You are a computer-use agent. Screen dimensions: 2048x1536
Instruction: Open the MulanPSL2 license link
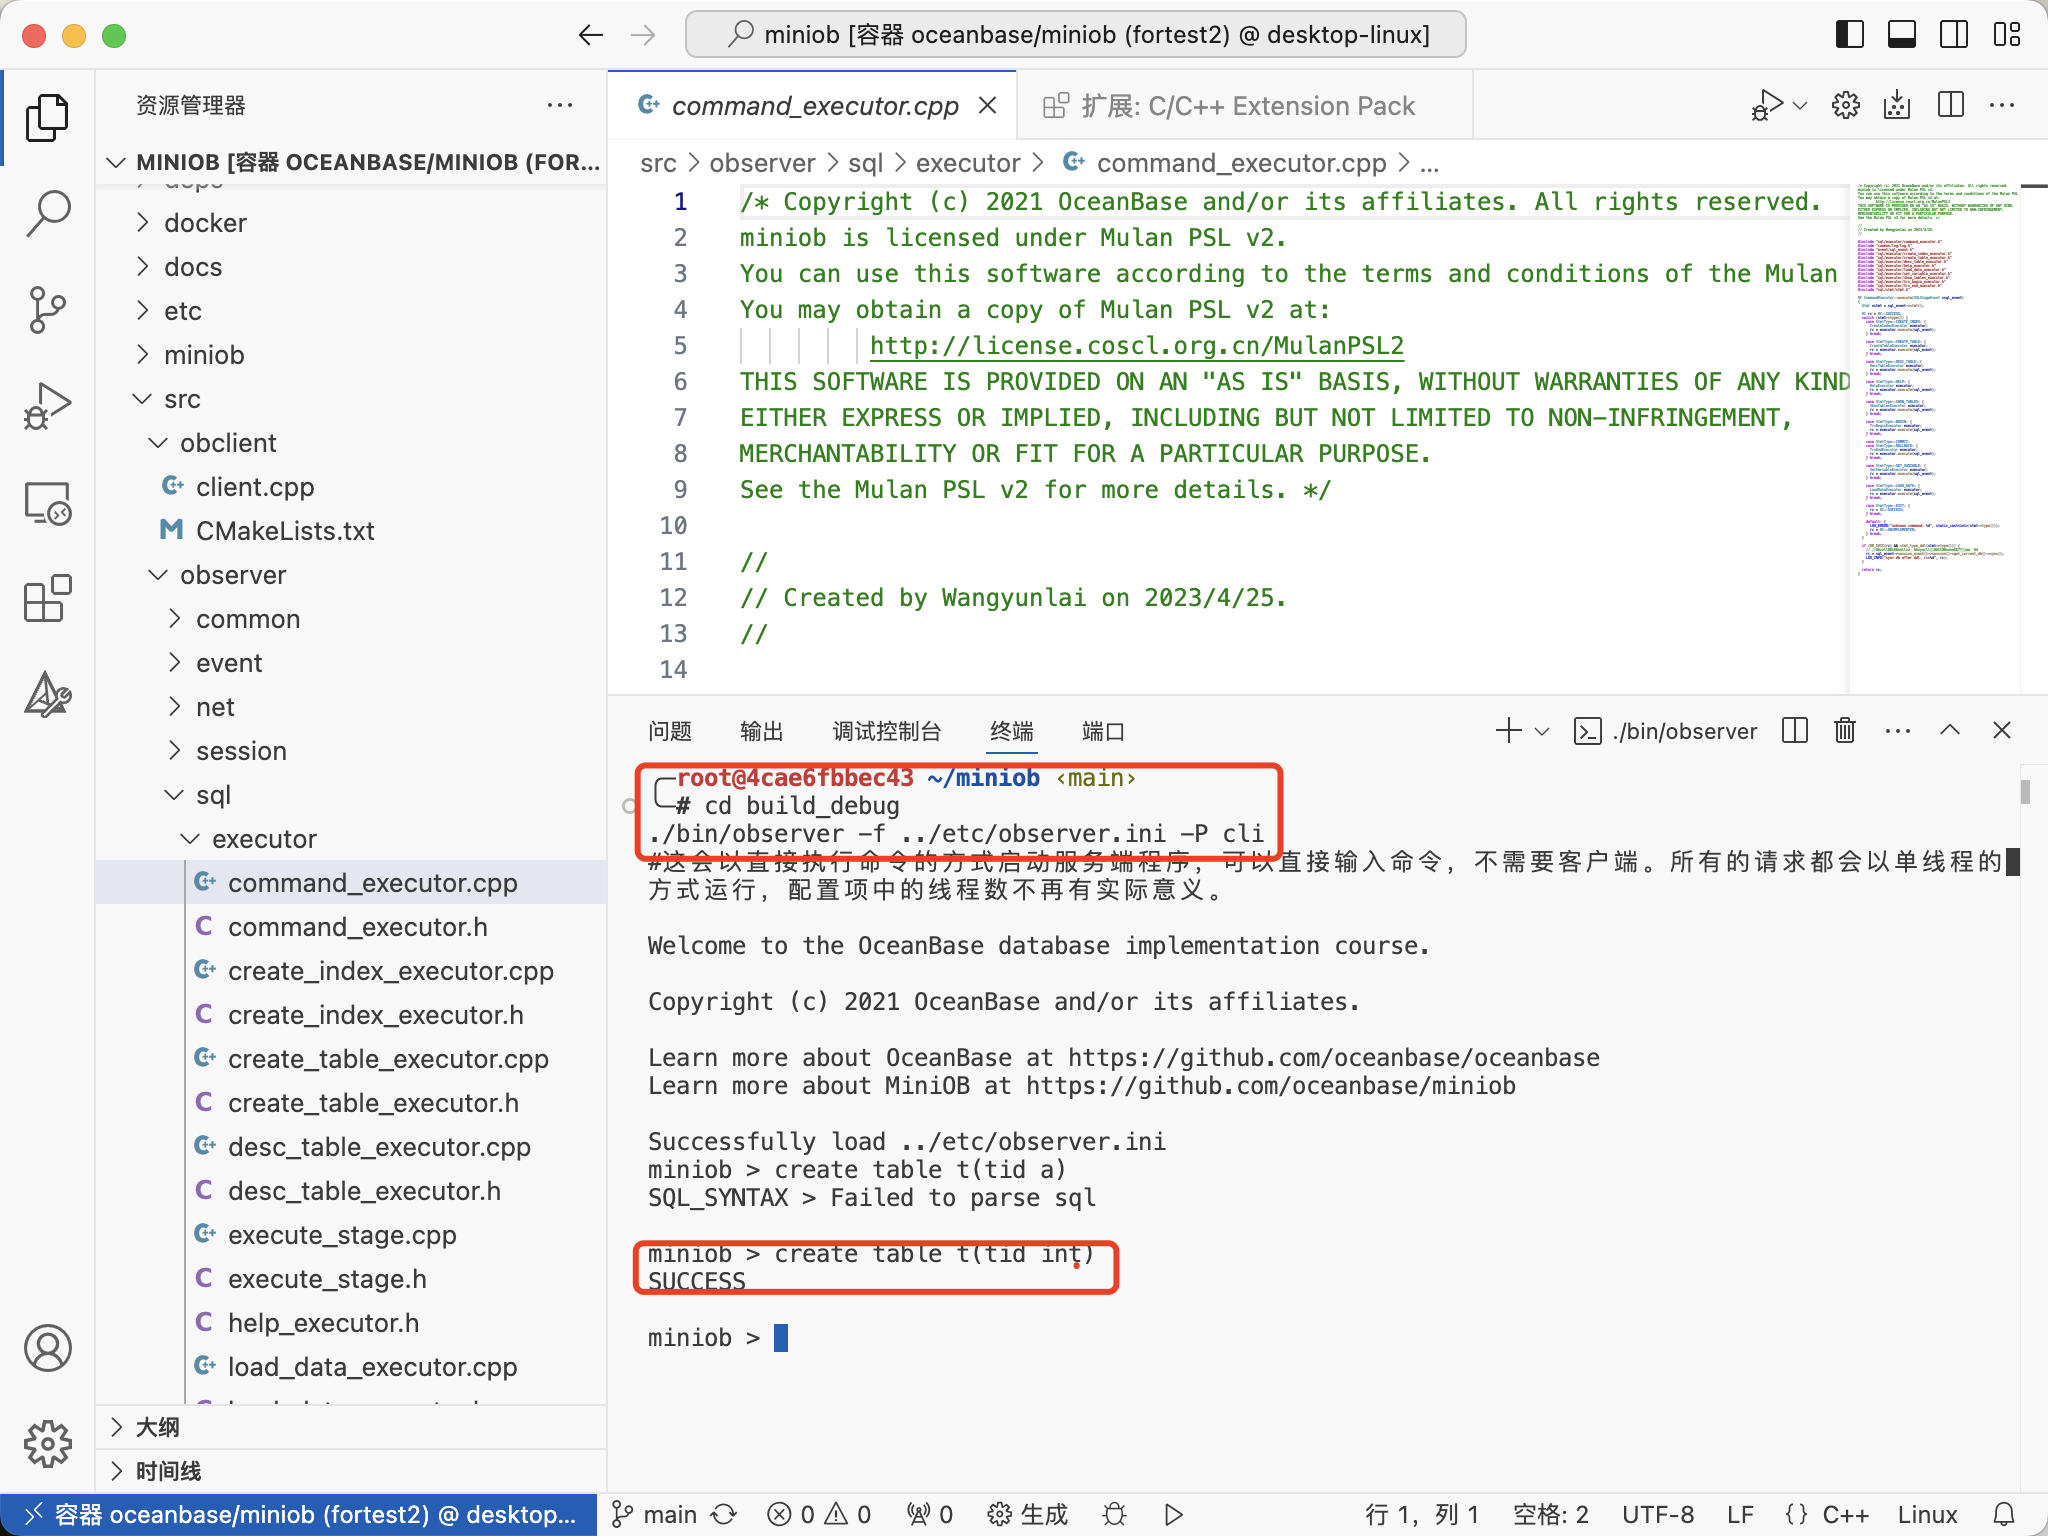click(1135, 345)
